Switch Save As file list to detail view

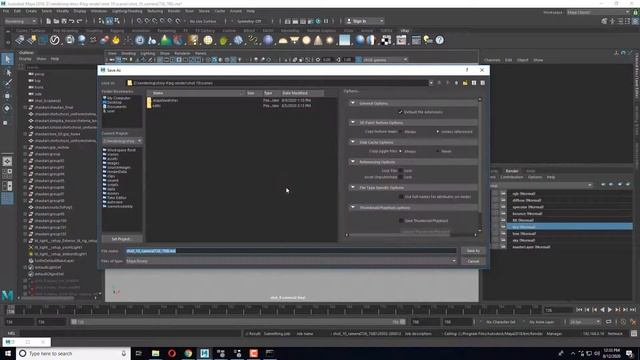tap(482, 83)
